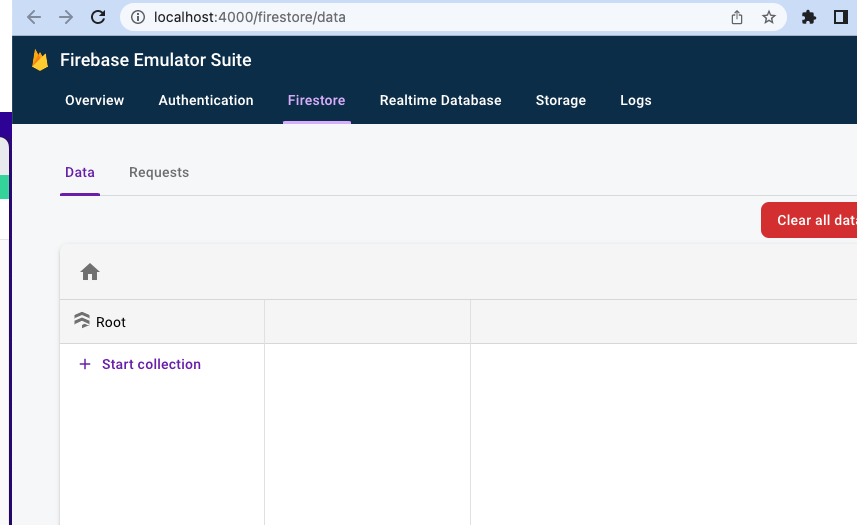Click the Firebase Emulator Suite title
857x525 pixels.
click(x=156, y=60)
